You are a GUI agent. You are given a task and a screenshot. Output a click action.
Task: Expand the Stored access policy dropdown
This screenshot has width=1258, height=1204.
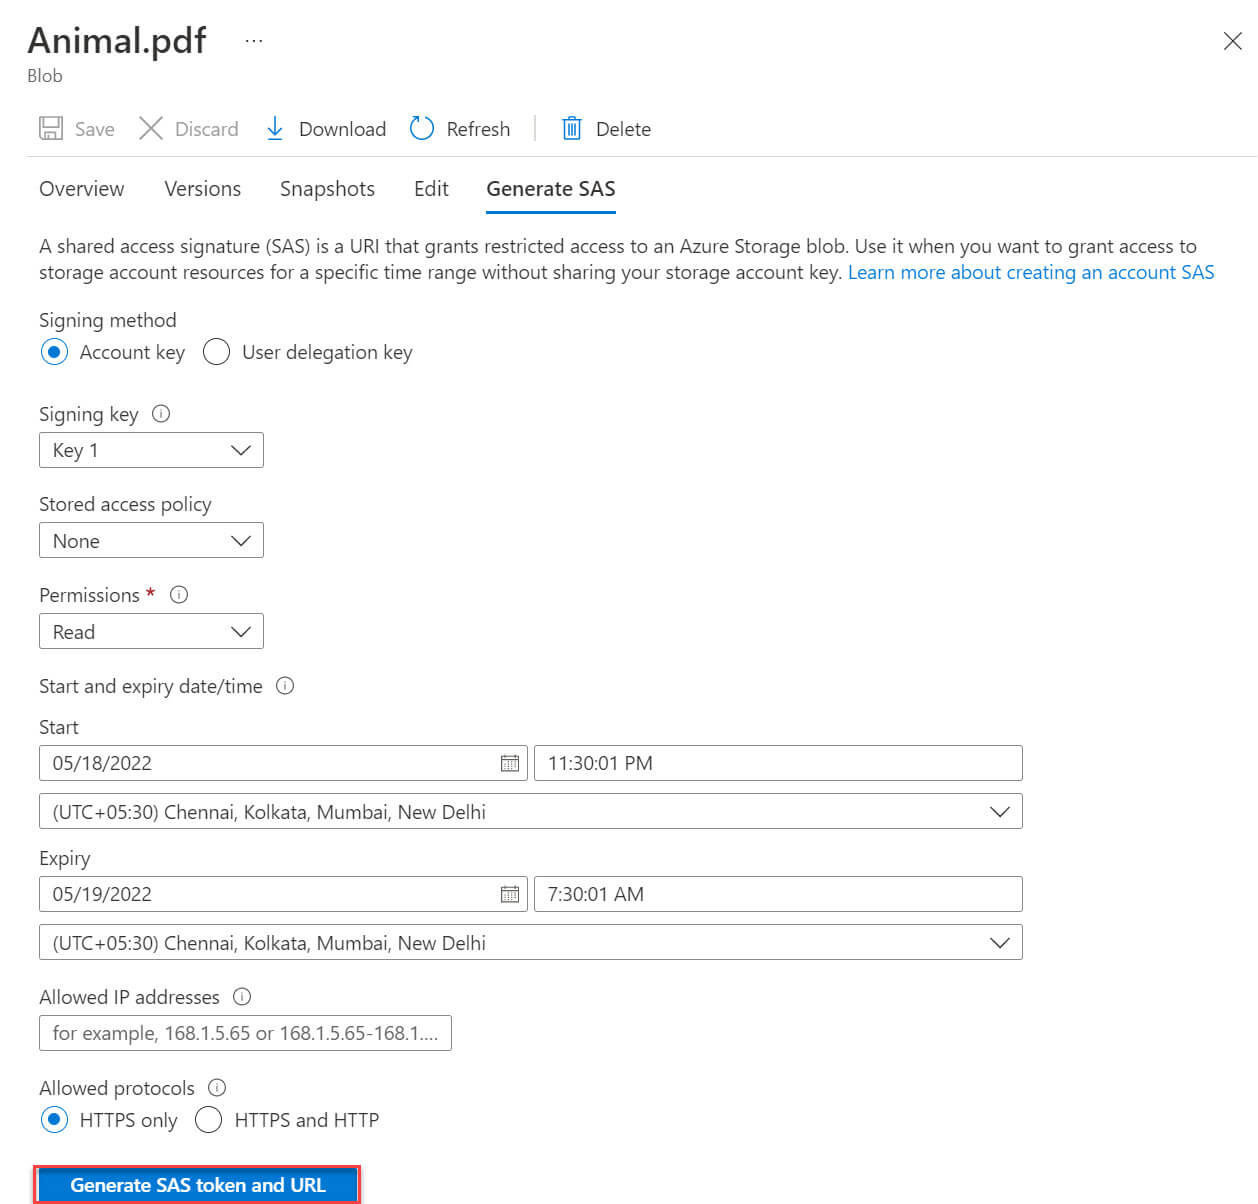(150, 540)
